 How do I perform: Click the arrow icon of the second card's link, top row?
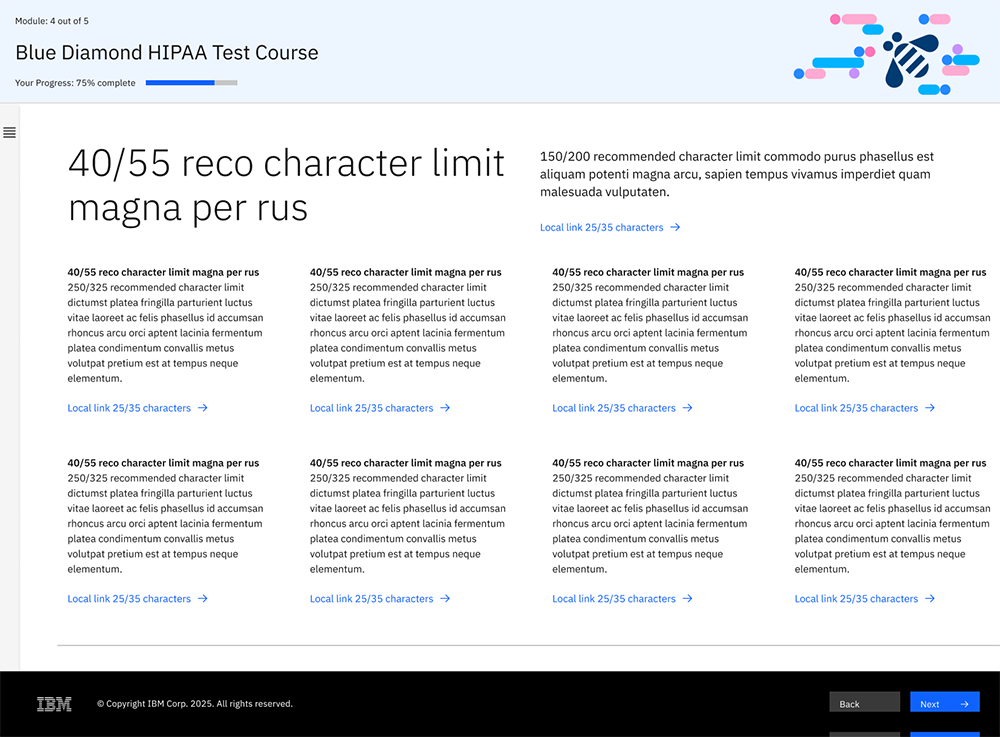[x=445, y=408]
